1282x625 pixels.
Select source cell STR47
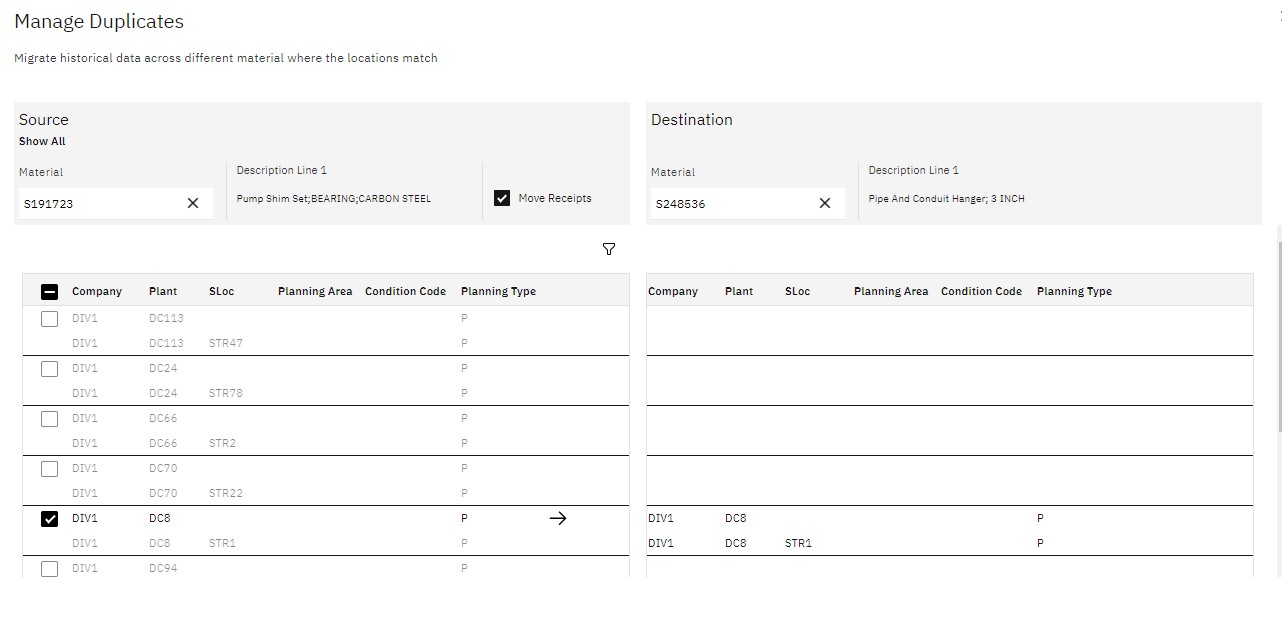(x=226, y=343)
